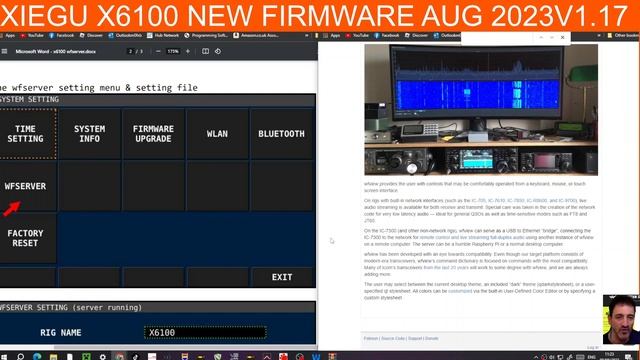Open Settings gear on taskbar

[x=102, y=357]
